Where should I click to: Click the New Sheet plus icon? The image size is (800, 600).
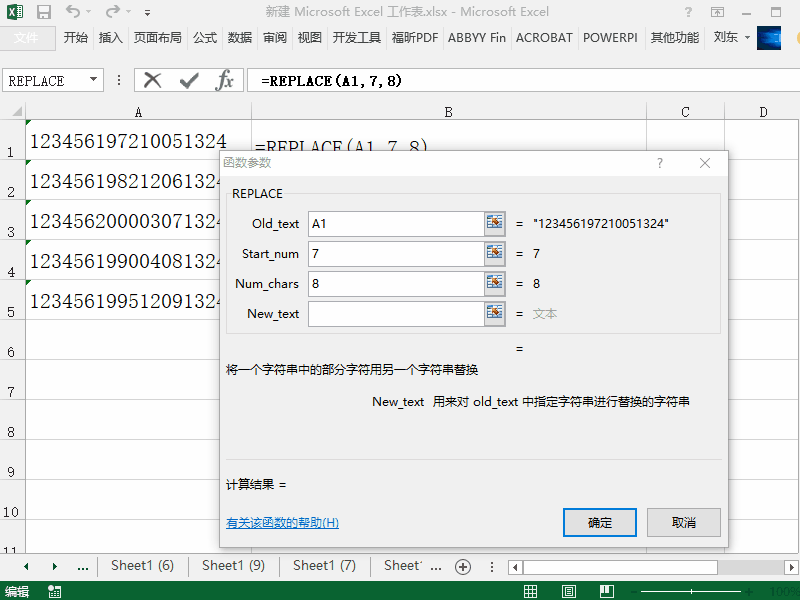(463, 567)
